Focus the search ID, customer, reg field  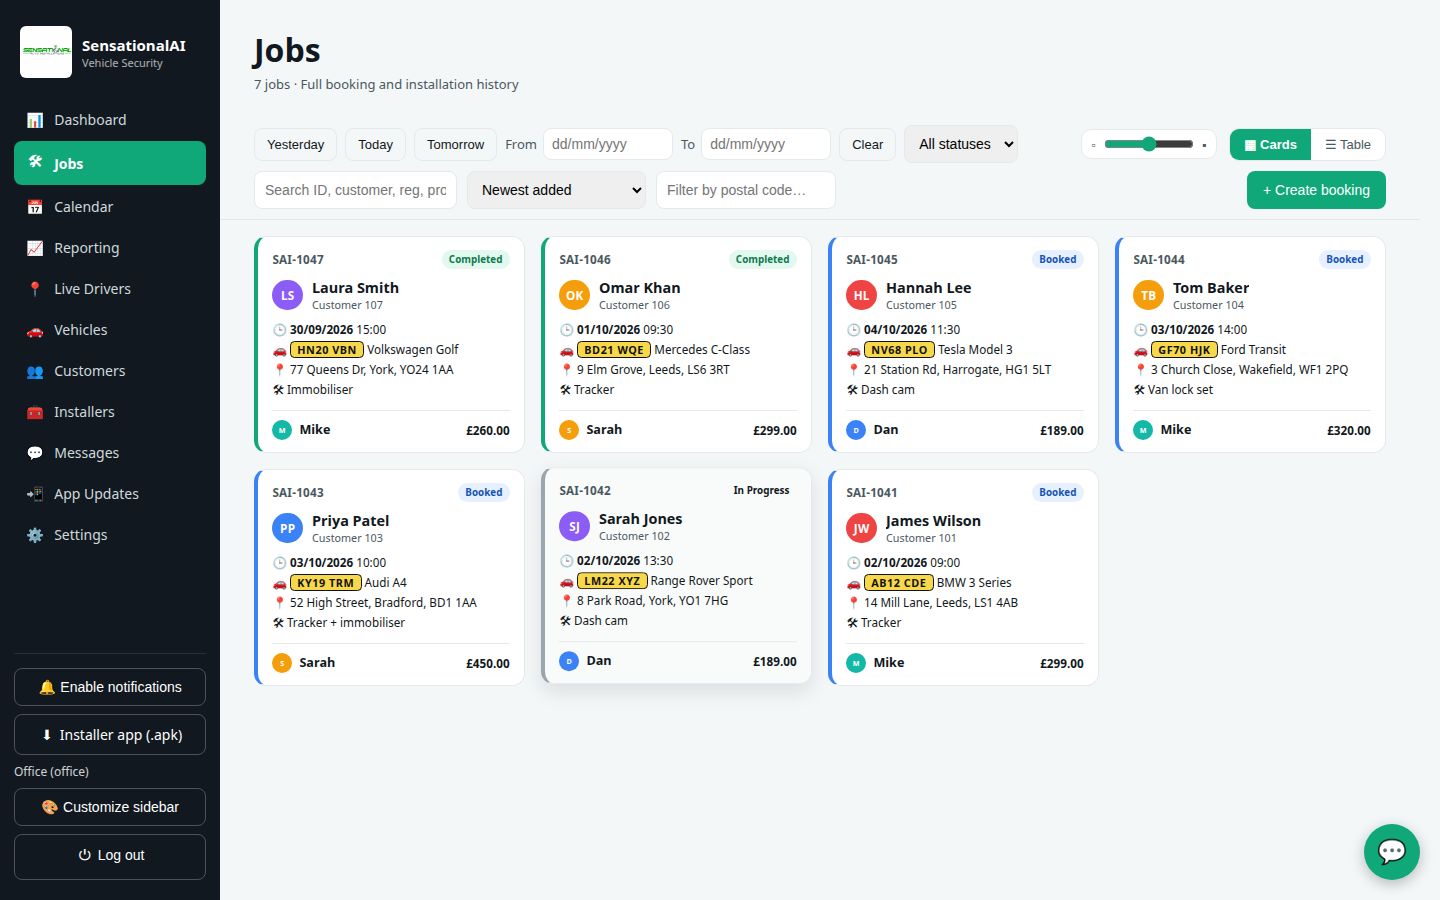click(356, 190)
